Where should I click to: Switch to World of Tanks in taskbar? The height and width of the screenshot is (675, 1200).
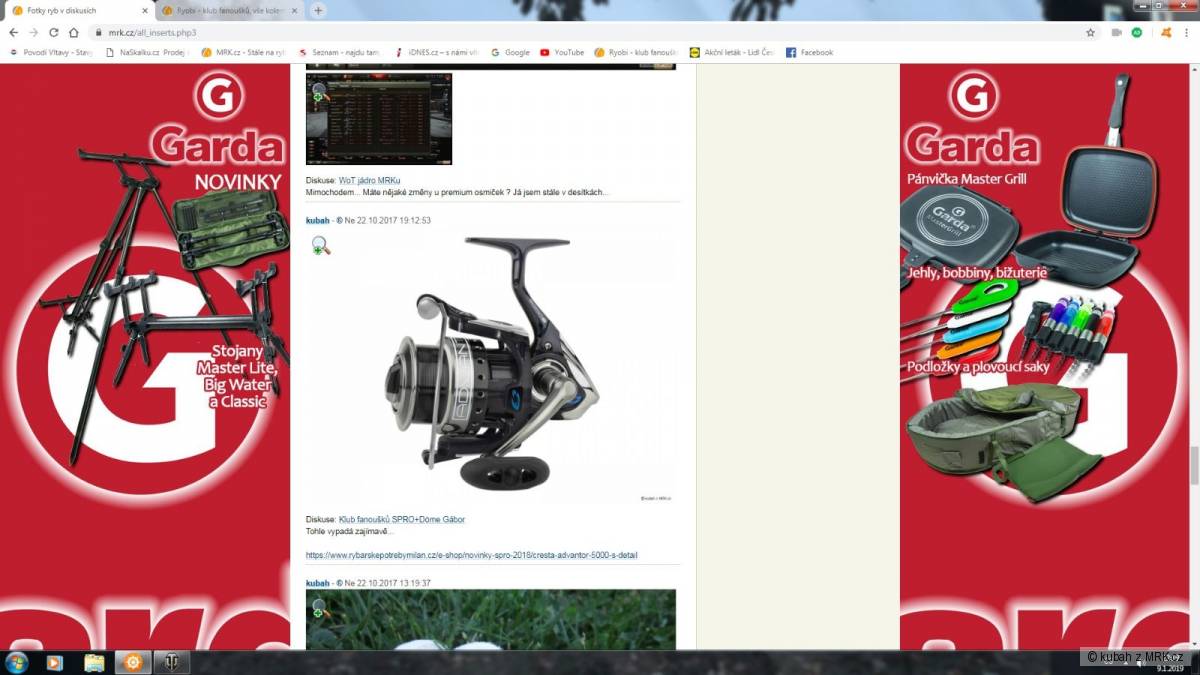point(171,662)
